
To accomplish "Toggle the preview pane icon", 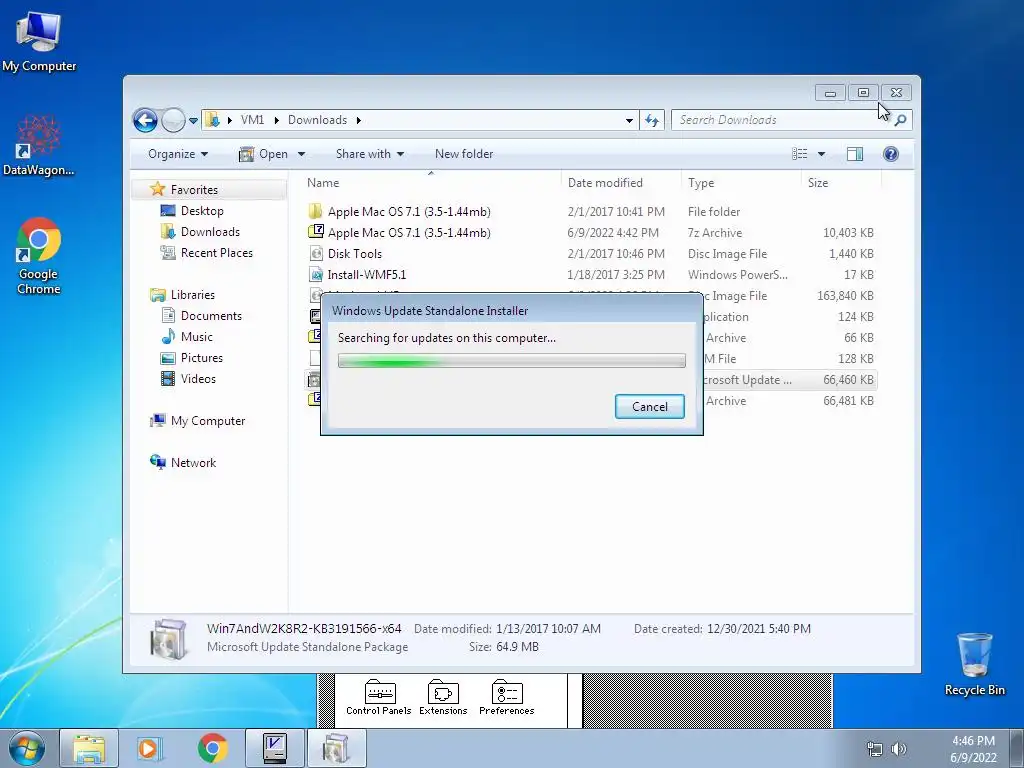I will (x=854, y=154).
